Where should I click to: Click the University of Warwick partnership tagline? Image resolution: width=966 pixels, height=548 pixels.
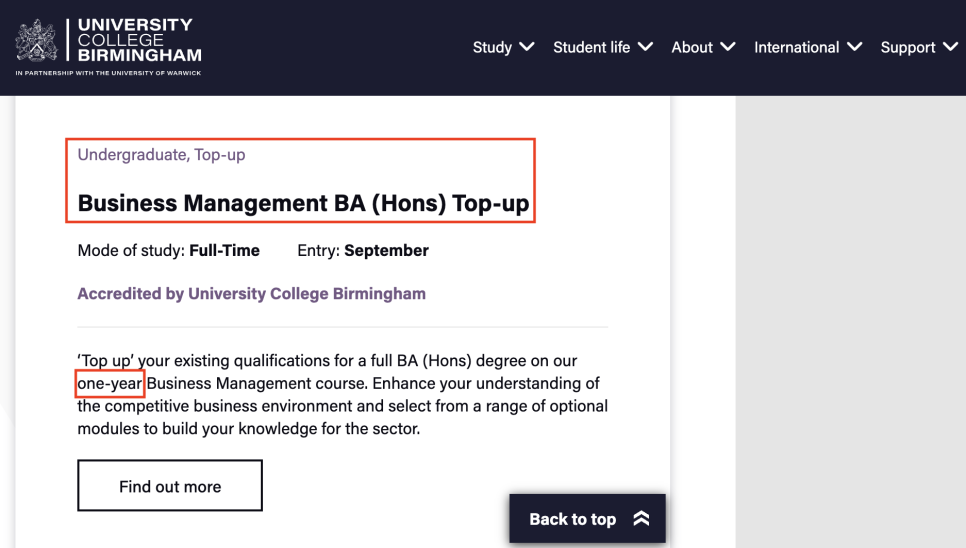coord(108,73)
